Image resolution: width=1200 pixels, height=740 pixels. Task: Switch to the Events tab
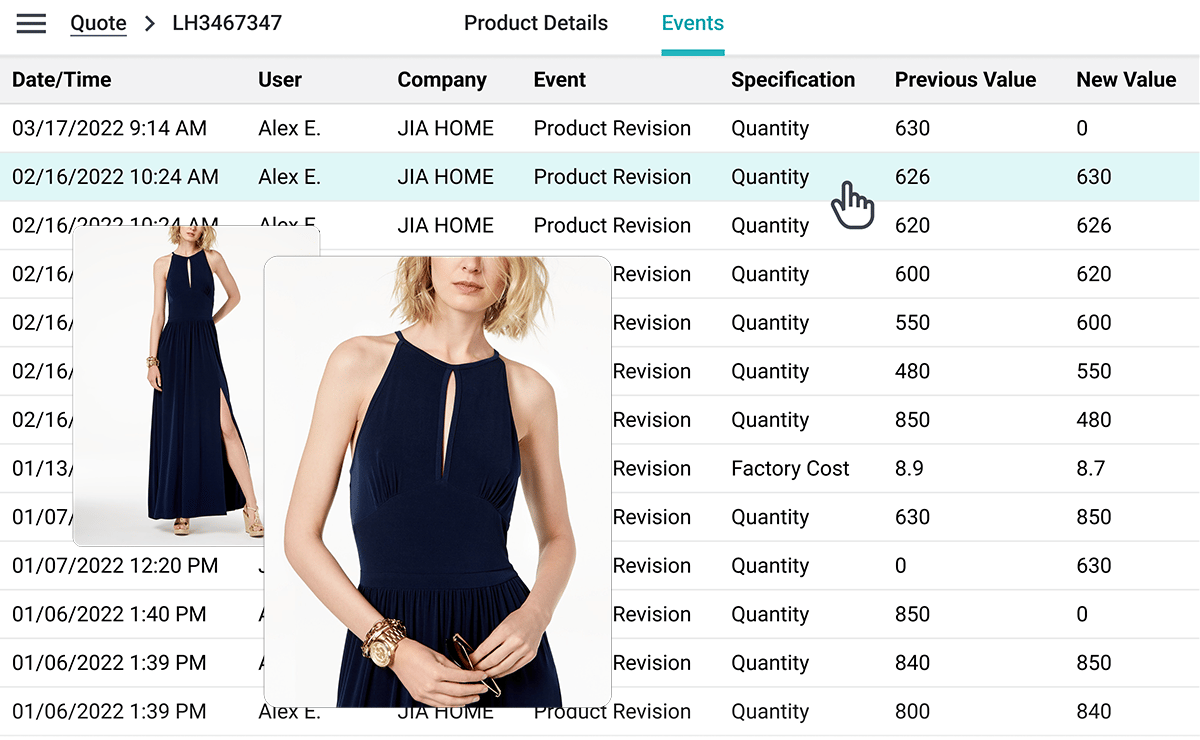pyautogui.click(x=692, y=23)
